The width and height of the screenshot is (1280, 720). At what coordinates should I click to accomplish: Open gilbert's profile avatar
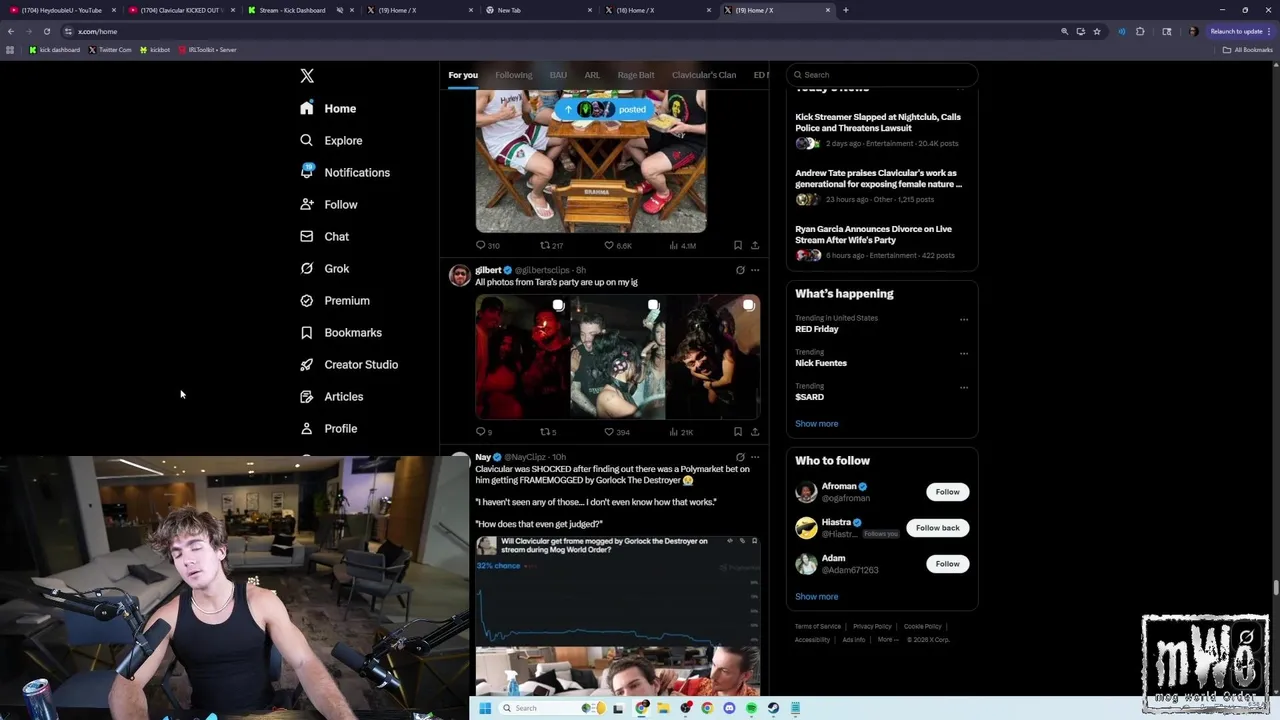pyautogui.click(x=459, y=276)
